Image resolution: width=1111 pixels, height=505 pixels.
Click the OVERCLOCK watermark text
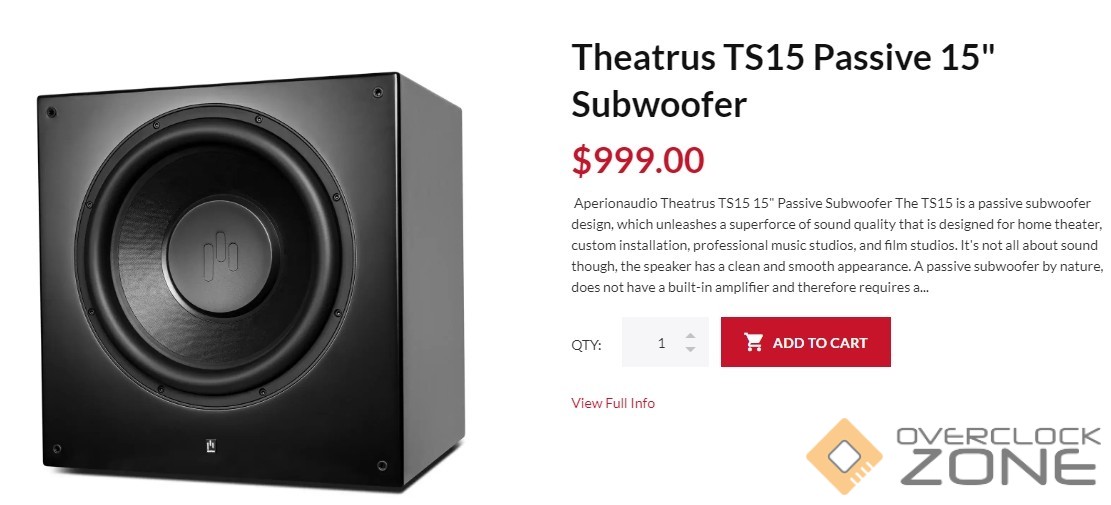[x=997, y=437]
